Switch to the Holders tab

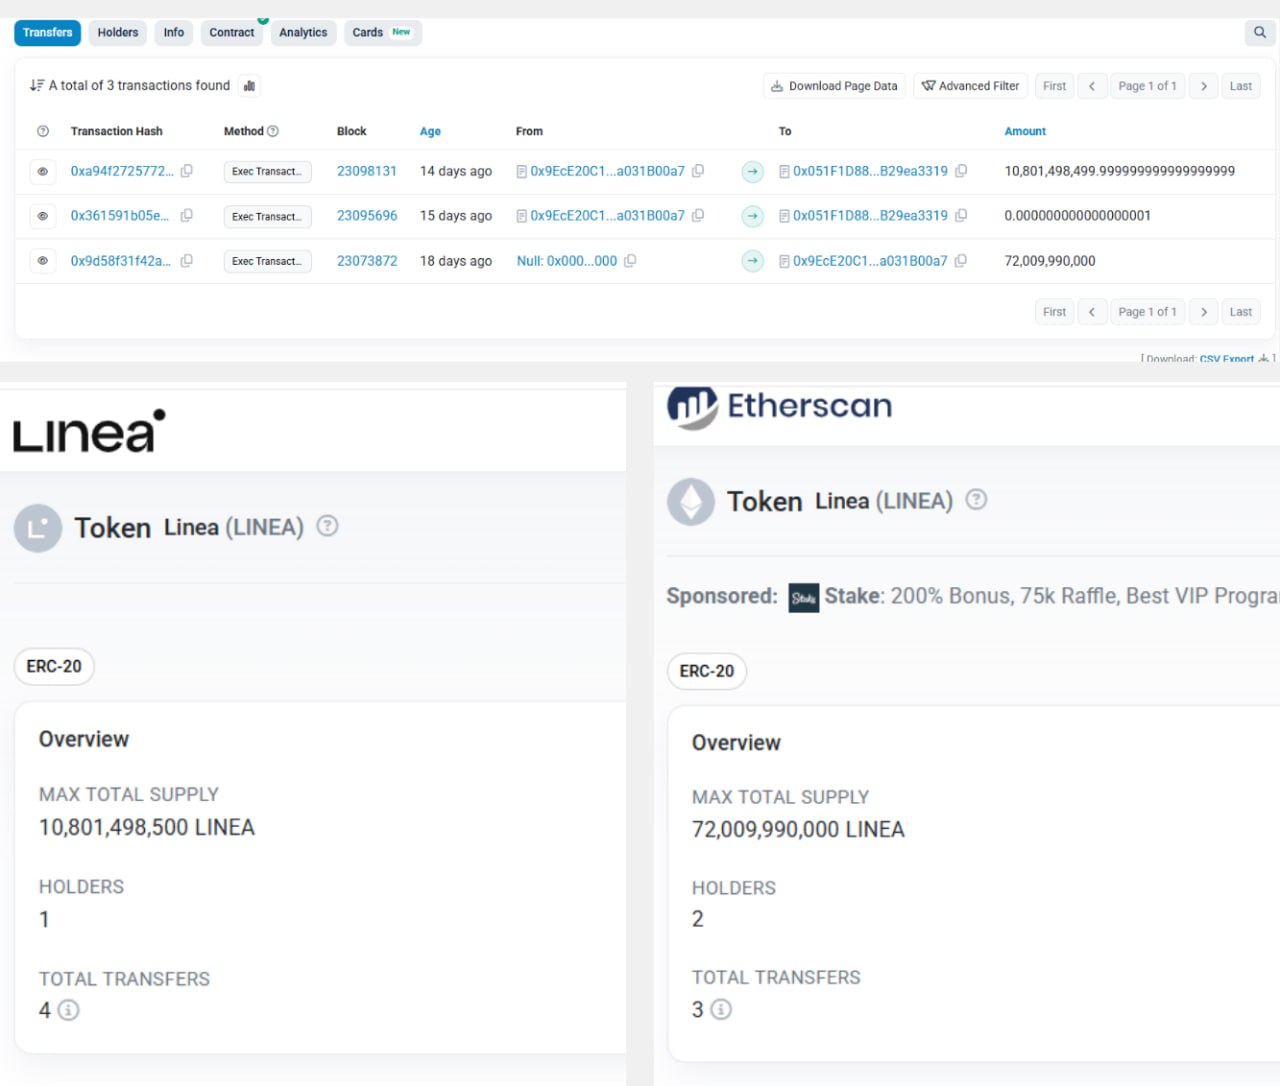pyautogui.click(x=118, y=33)
